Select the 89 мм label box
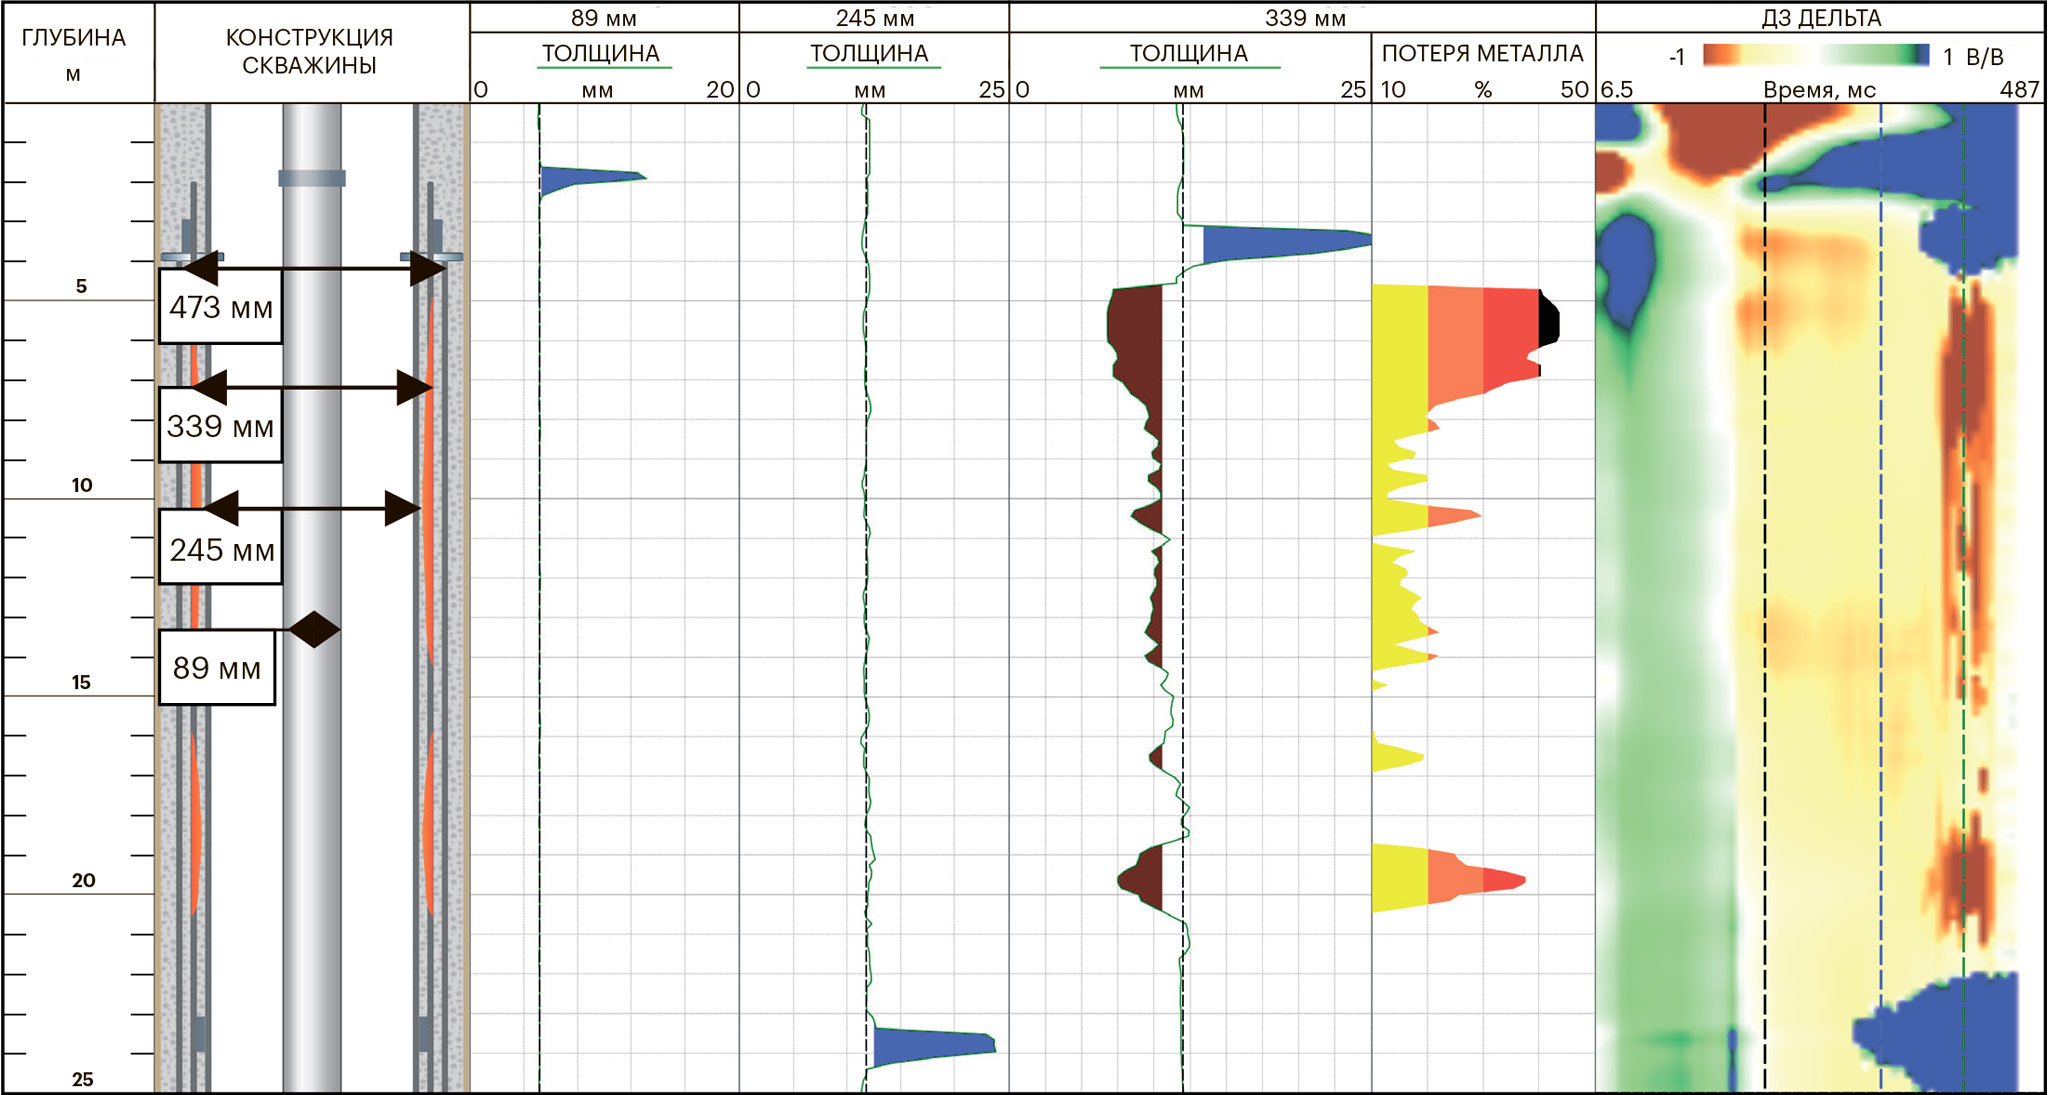2048x1095 pixels. click(x=216, y=668)
